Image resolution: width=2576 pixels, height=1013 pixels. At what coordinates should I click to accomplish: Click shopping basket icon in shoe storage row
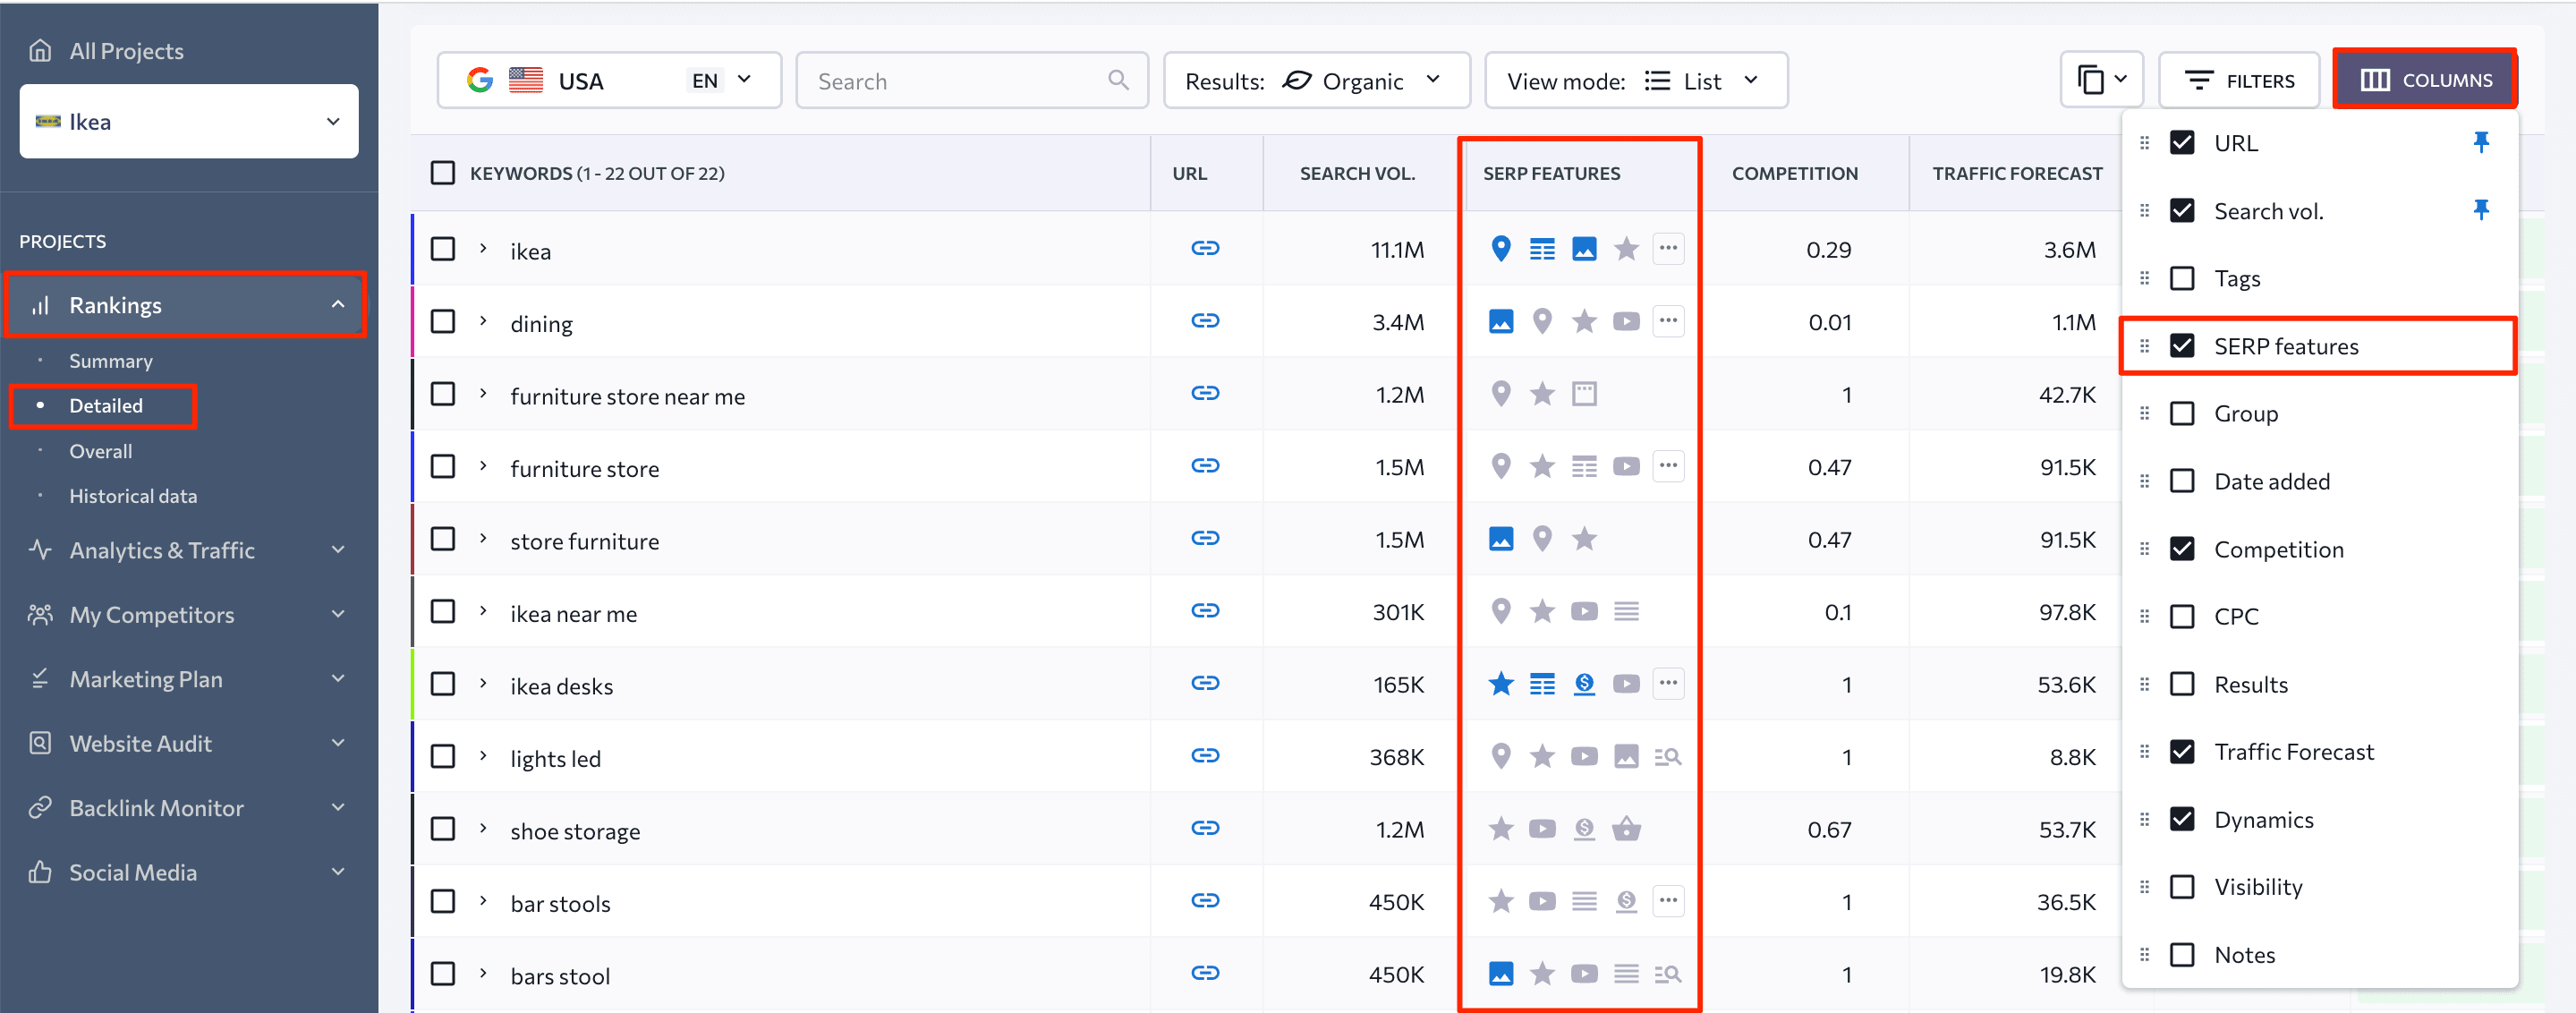coord(1626,829)
